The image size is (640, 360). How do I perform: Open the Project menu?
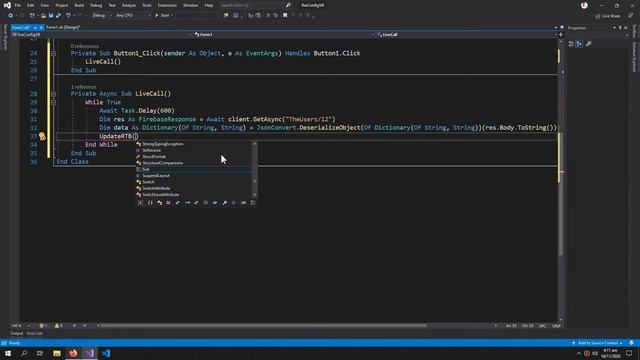click(62, 5)
